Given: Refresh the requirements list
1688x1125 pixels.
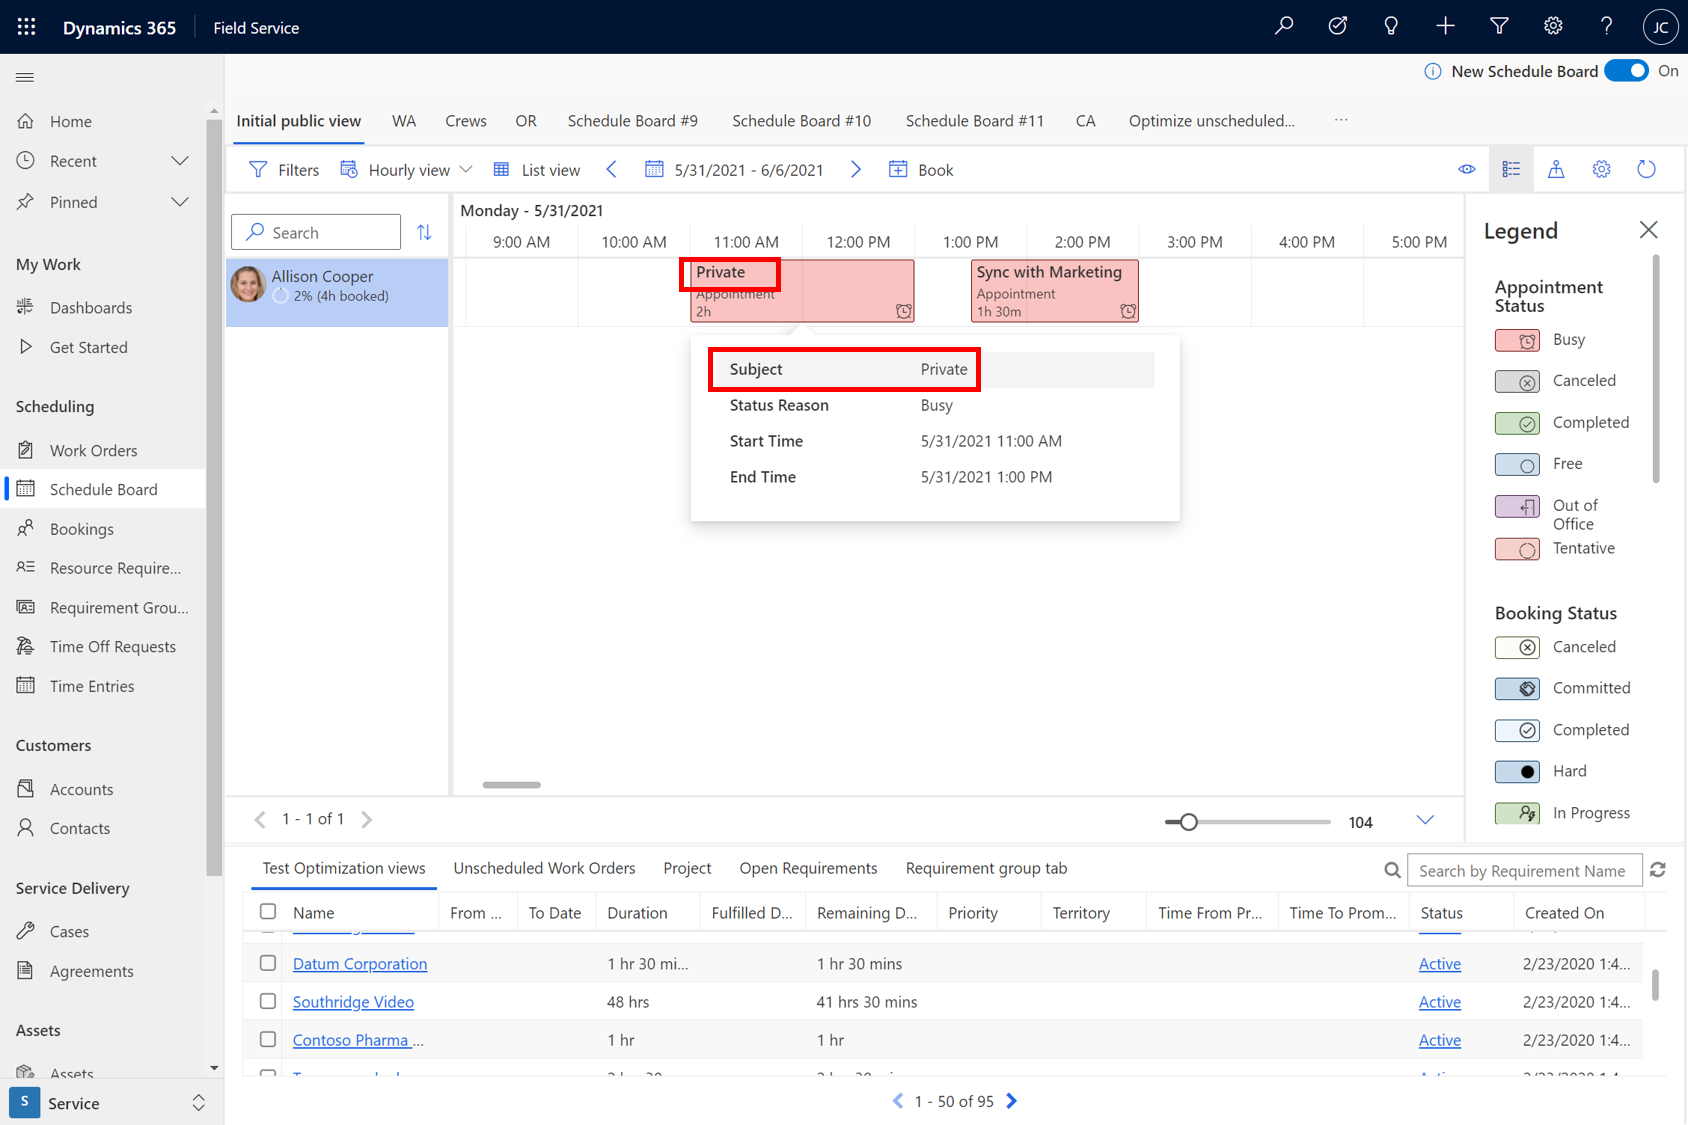Looking at the screenshot, I should pos(1658,870).
